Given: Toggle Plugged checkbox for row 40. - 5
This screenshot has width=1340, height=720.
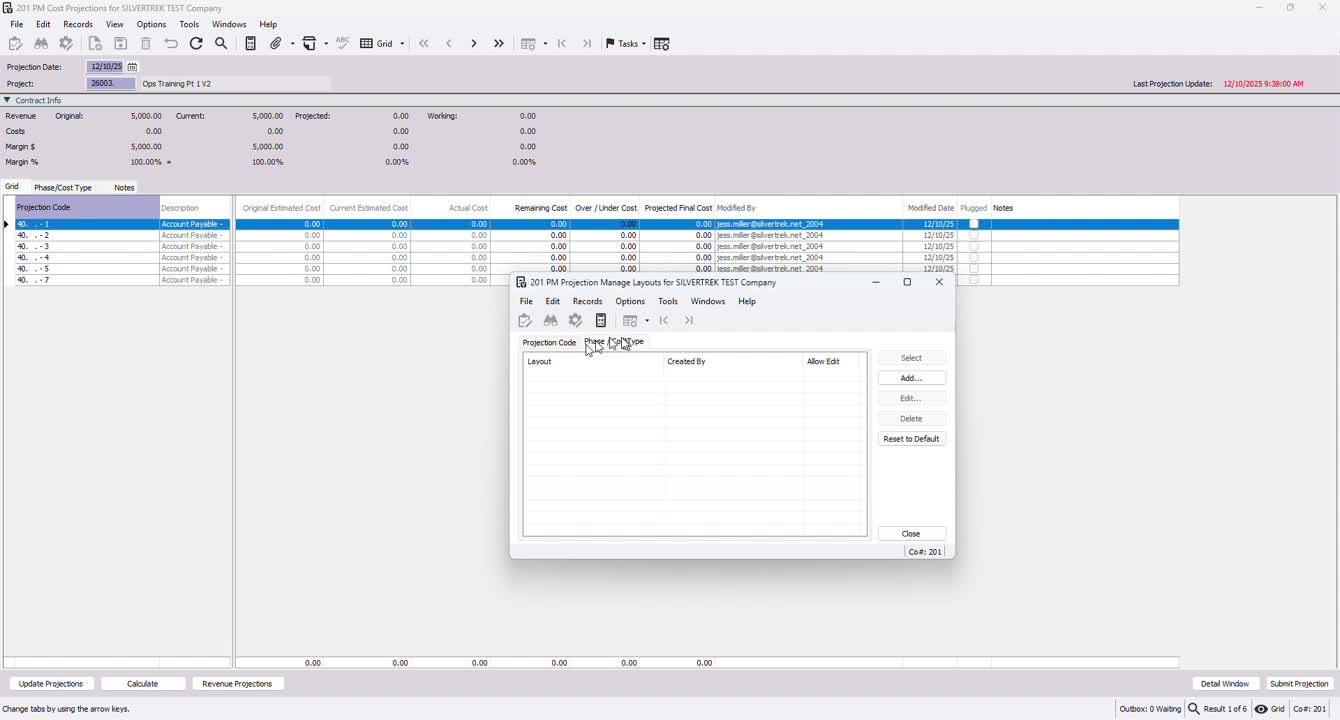Looking at the screenshot, I should [x=974, y=269].
